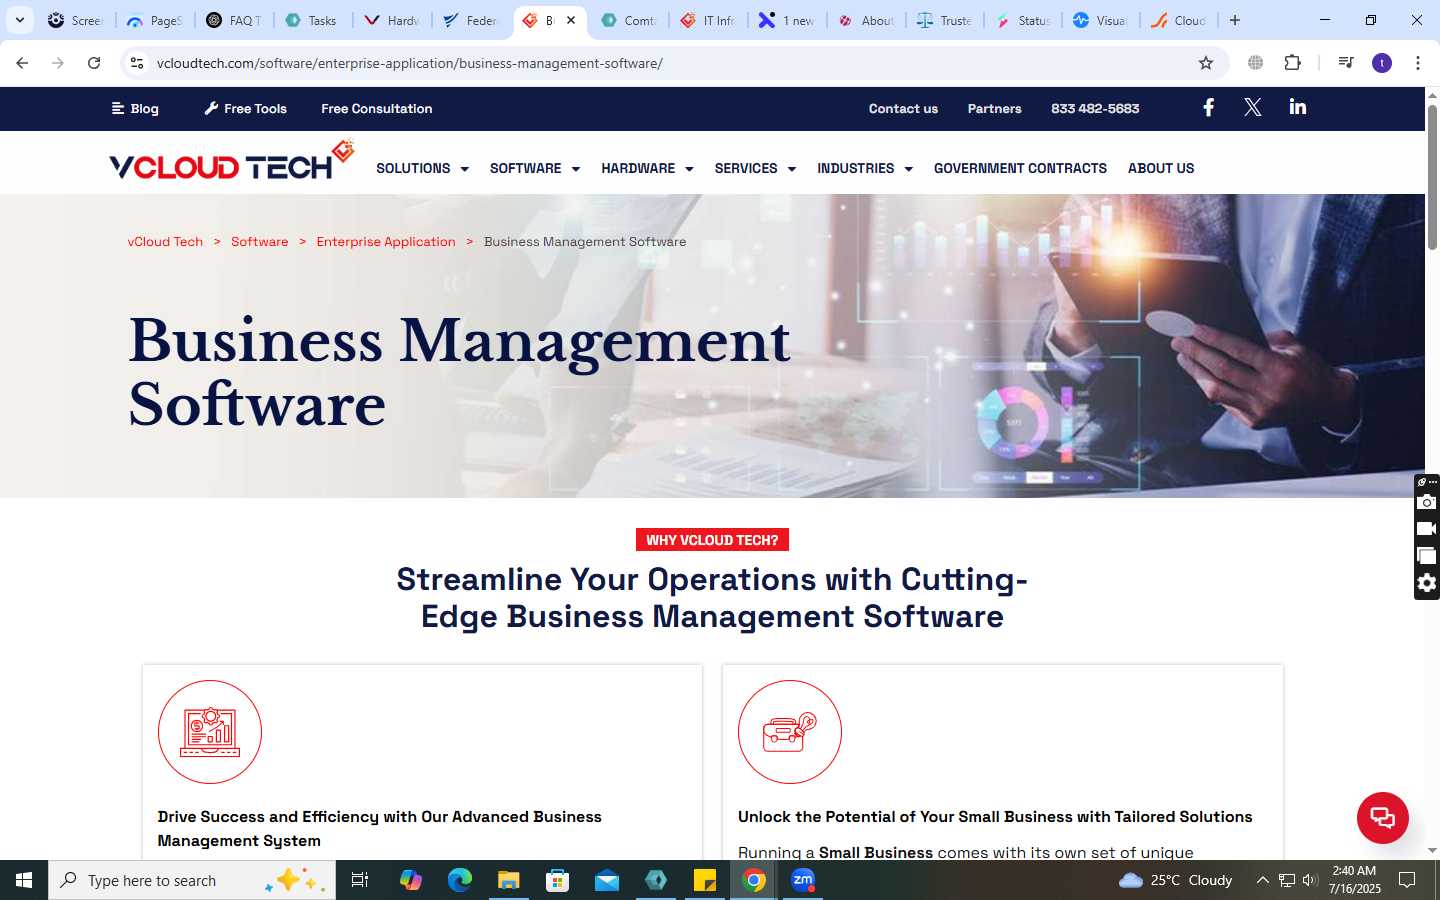Expand the SOLUTIONS dropdown menu
Screen dimensions: 1440x900
coord(422,168)
